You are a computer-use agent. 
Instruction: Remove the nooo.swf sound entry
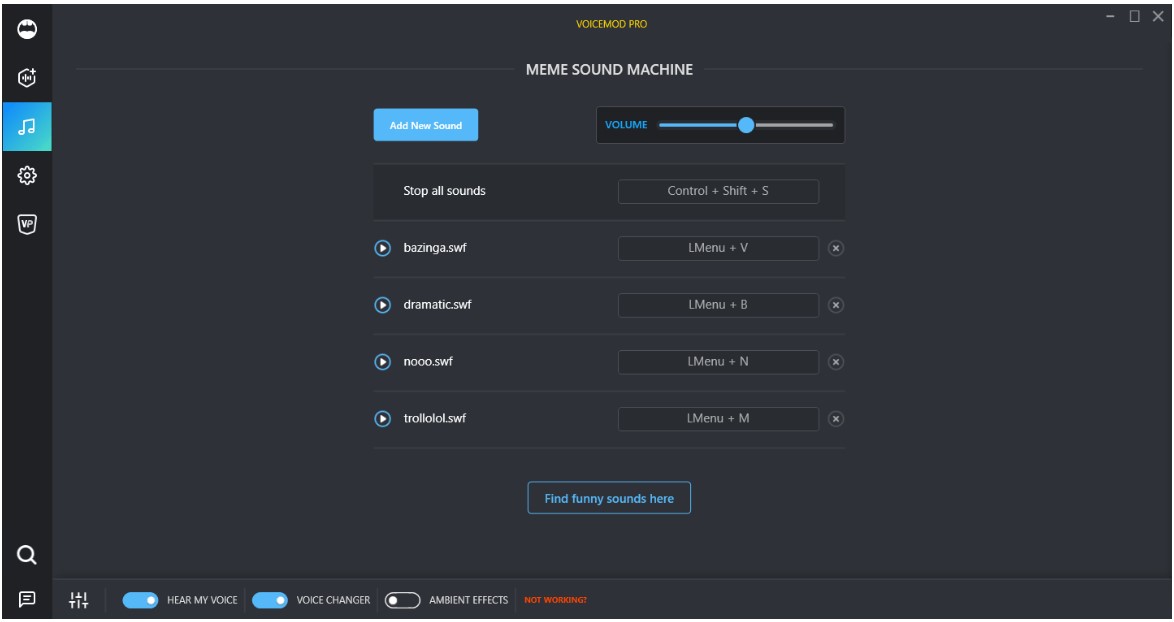(x=836, y=362)
